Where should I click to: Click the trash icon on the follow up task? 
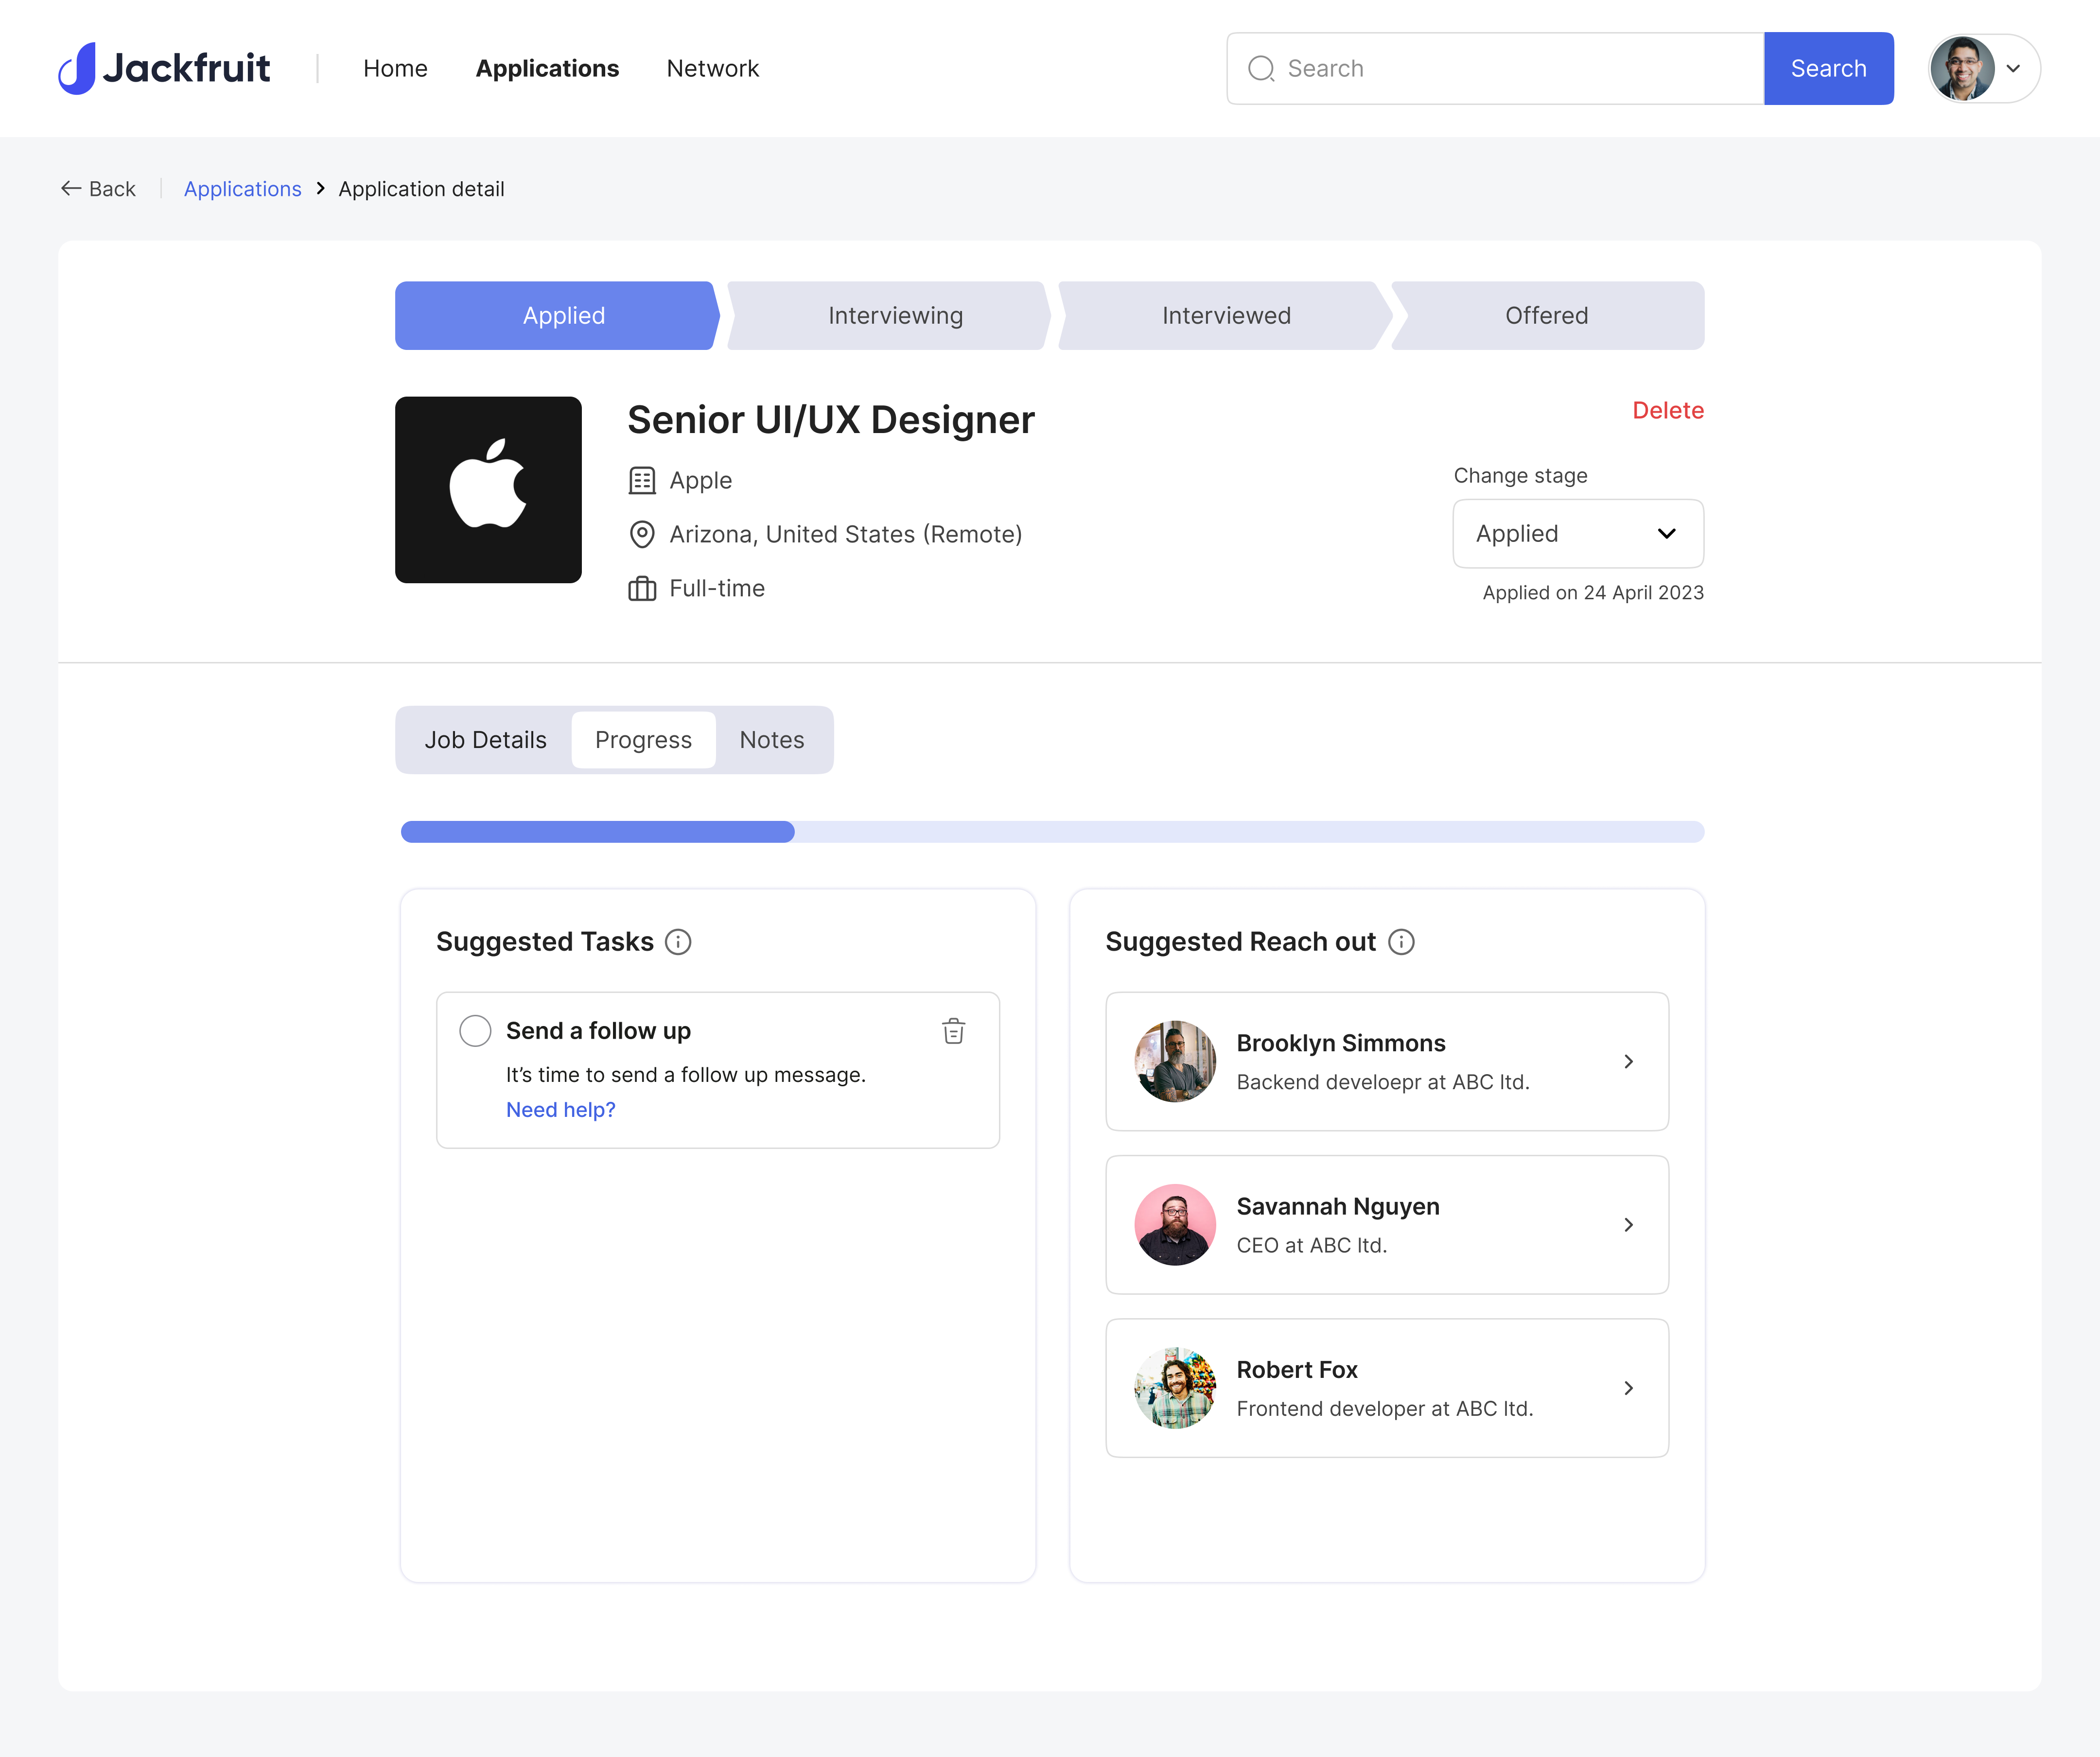[953, 1030]
